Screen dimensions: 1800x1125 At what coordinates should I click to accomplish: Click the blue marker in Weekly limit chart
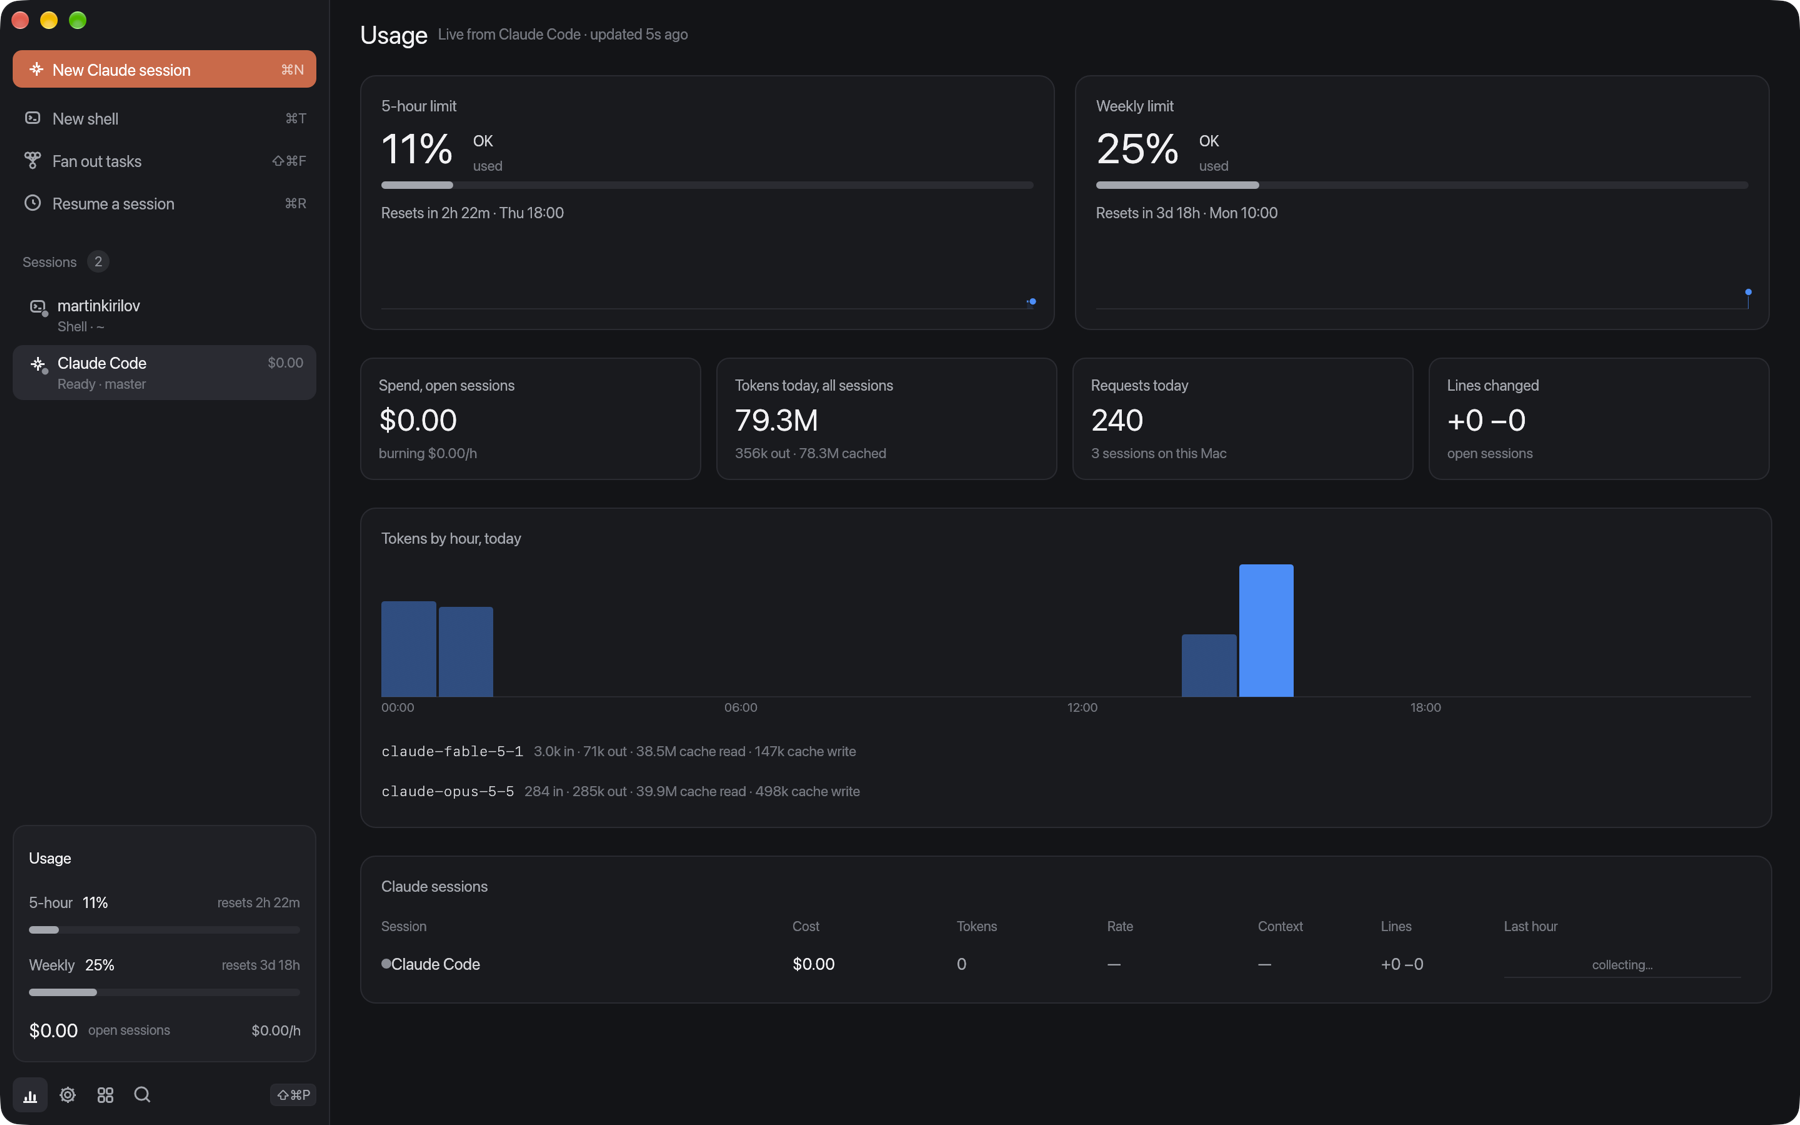[1748, 293]
